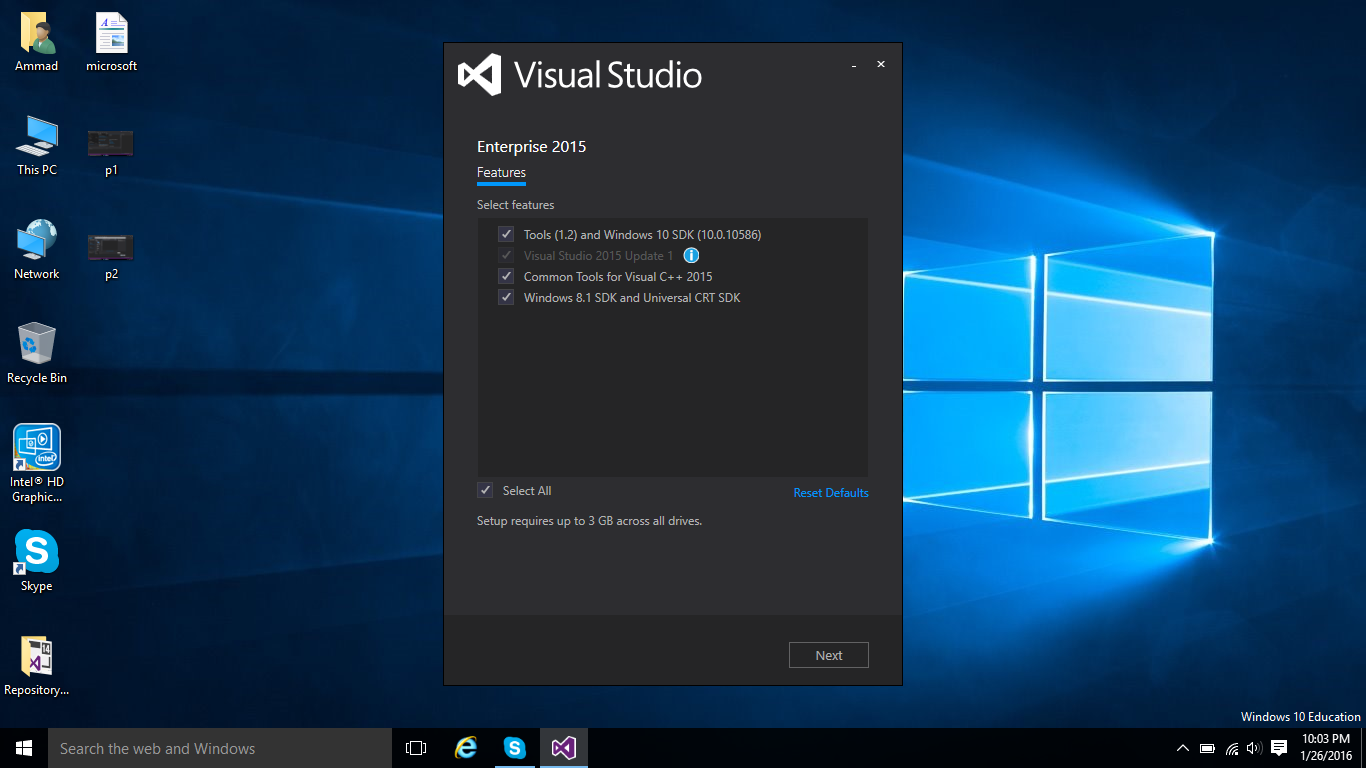The width and height of the screenshot is (1366, 768).
Task: Click the blue info icon beside Update 1
Action: [691, 255]
